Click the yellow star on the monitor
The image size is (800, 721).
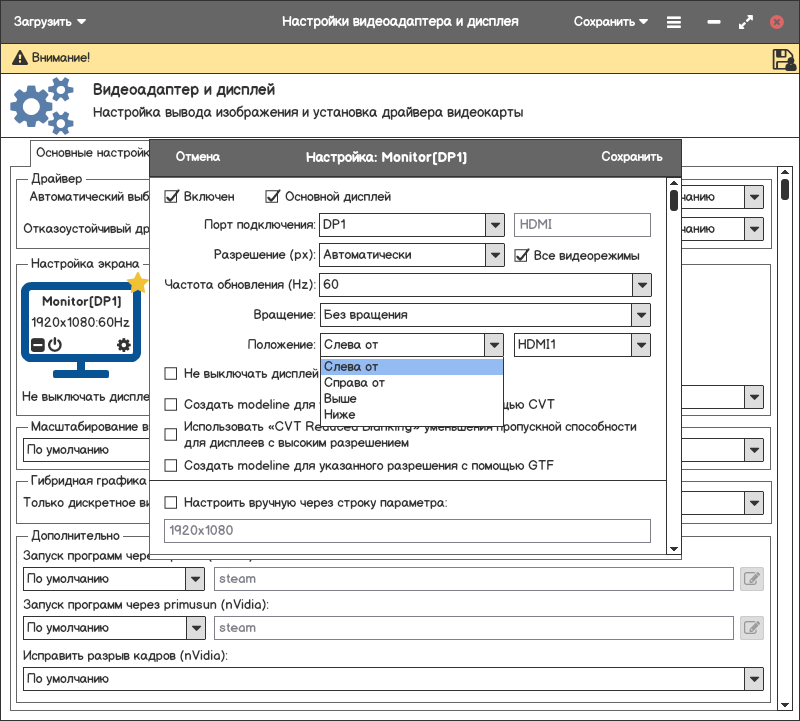(138, 283)
